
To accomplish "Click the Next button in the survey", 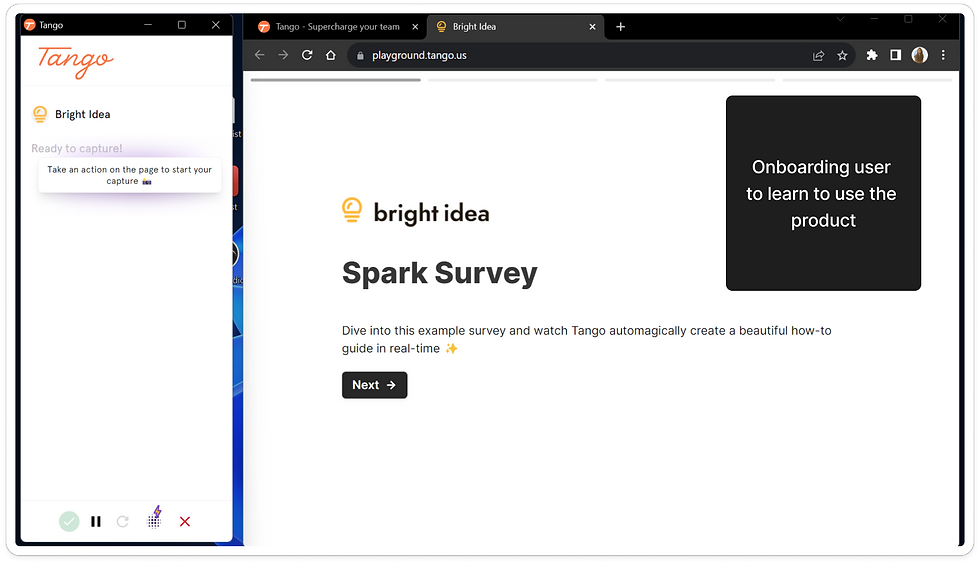I will click(374, 385).
